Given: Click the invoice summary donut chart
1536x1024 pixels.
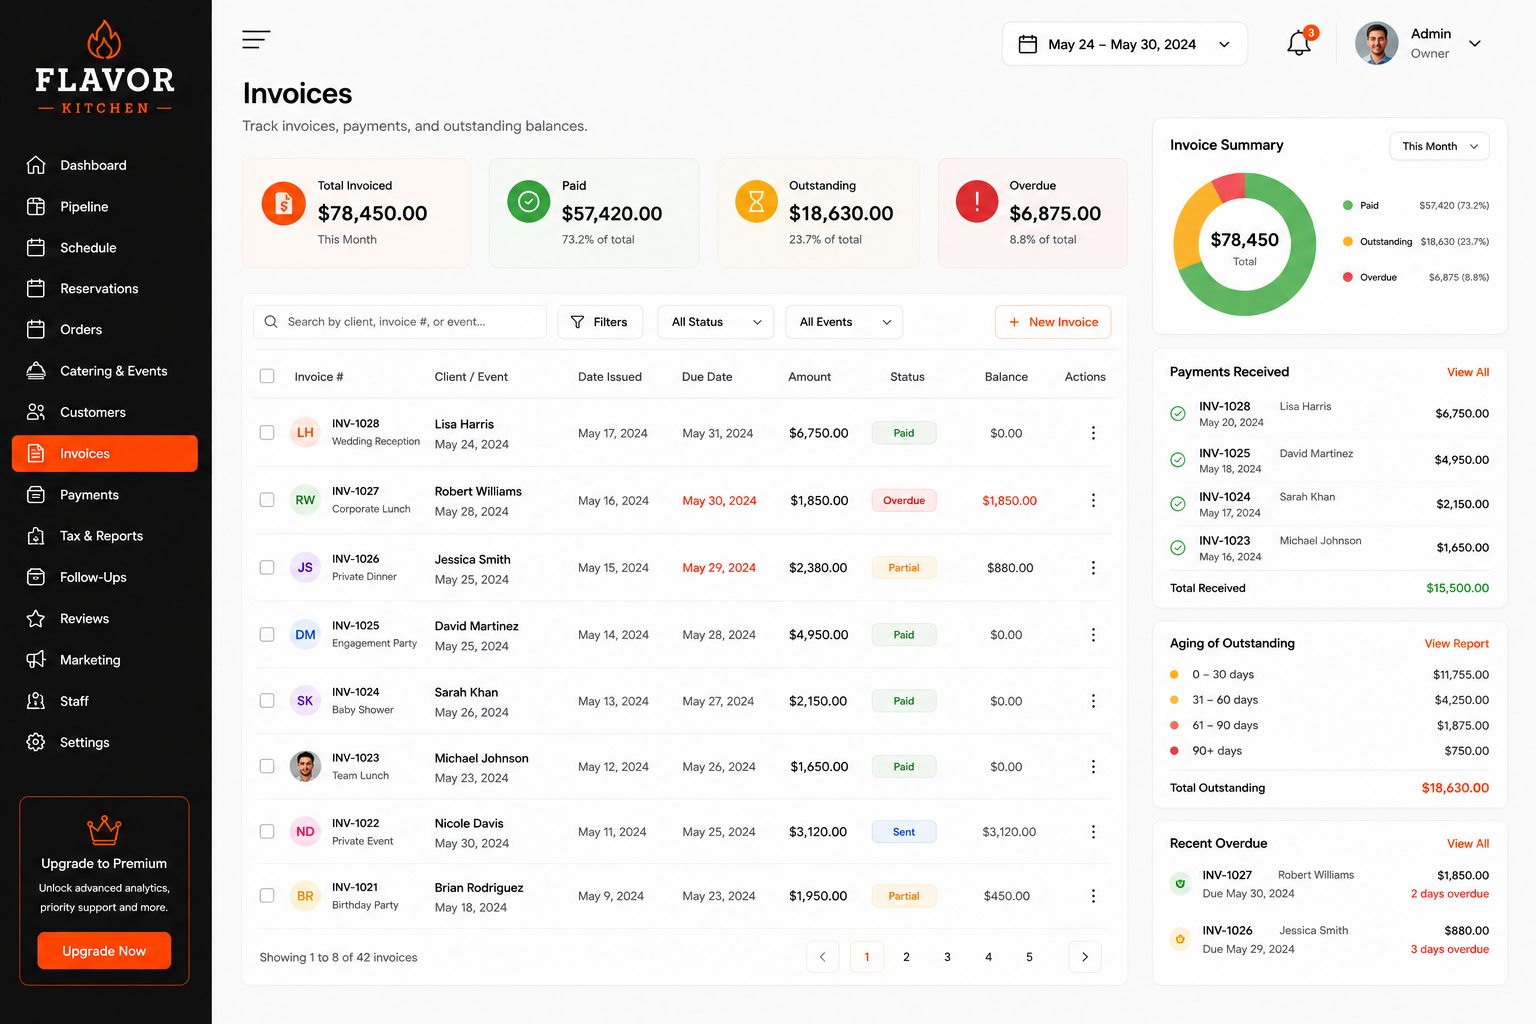Looking at the screenshot, I should tap(1245, 245).
